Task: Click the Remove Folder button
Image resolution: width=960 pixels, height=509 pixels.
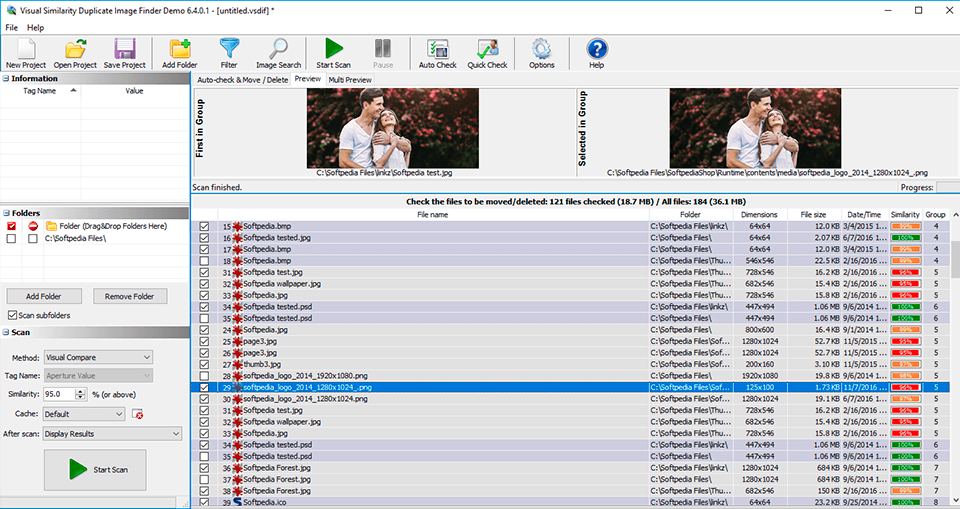Action: click(130, 297)
